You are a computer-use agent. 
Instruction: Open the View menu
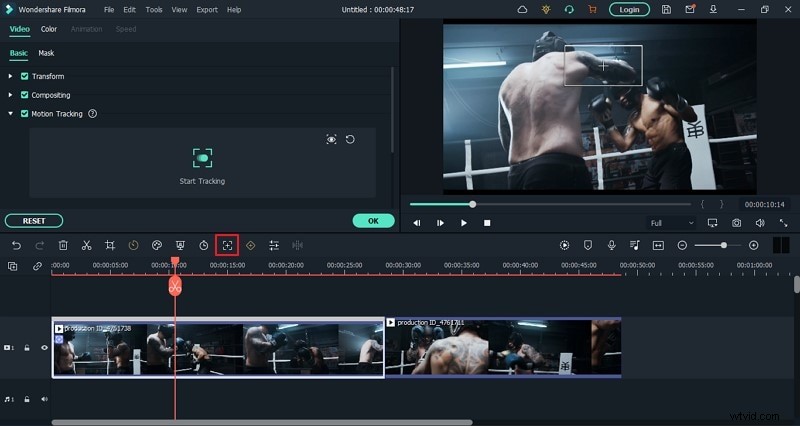179,10
